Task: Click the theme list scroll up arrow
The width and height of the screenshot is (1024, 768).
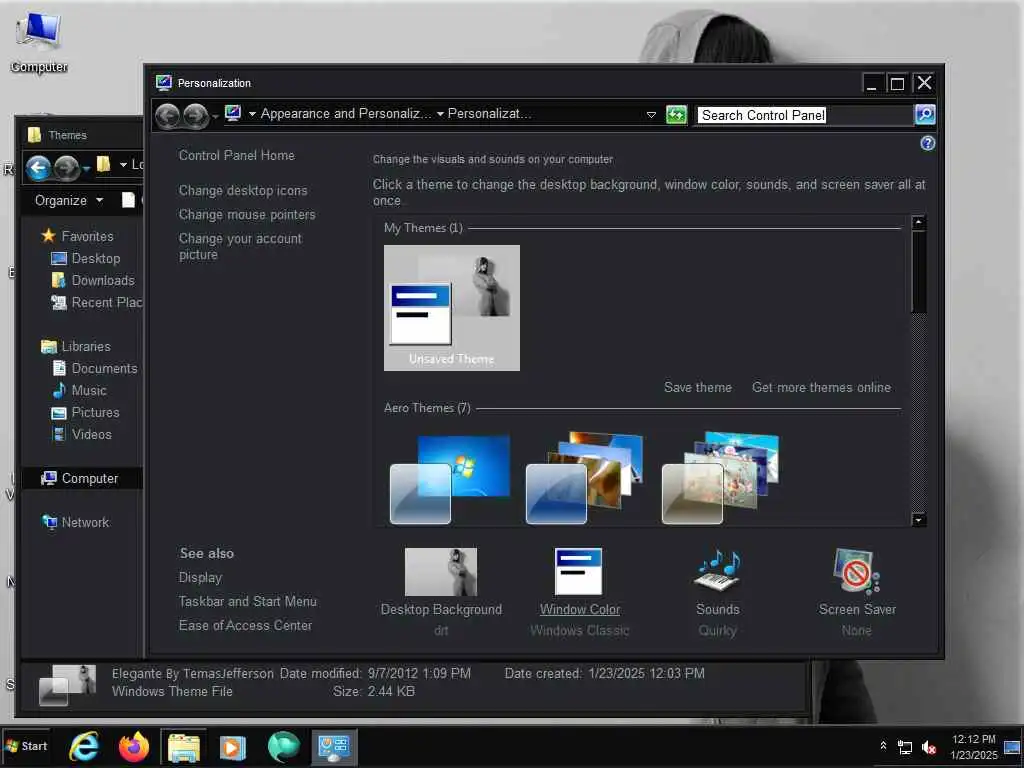Action: tap(918, 223)
